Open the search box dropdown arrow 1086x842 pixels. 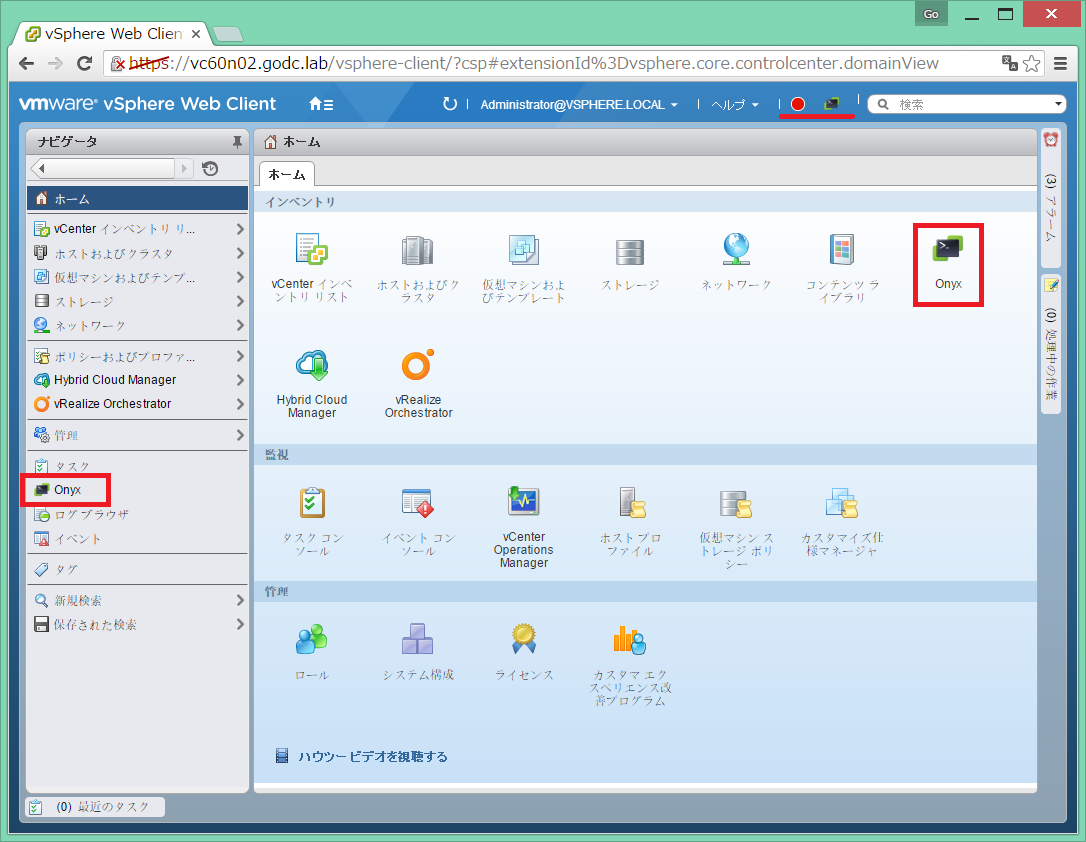tap(1058, 104)
